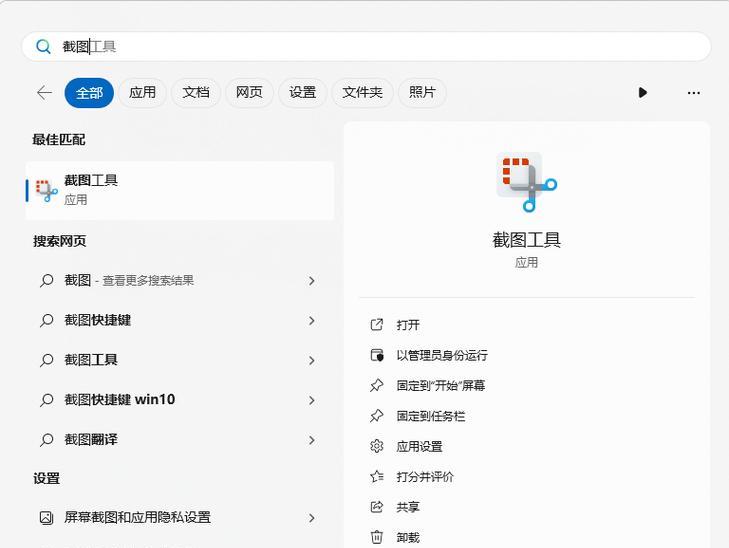Expand 屏幕截图和应用隐私设置 chevron
The width and height of the screenshot is (729, 548).
coord(311,518)
